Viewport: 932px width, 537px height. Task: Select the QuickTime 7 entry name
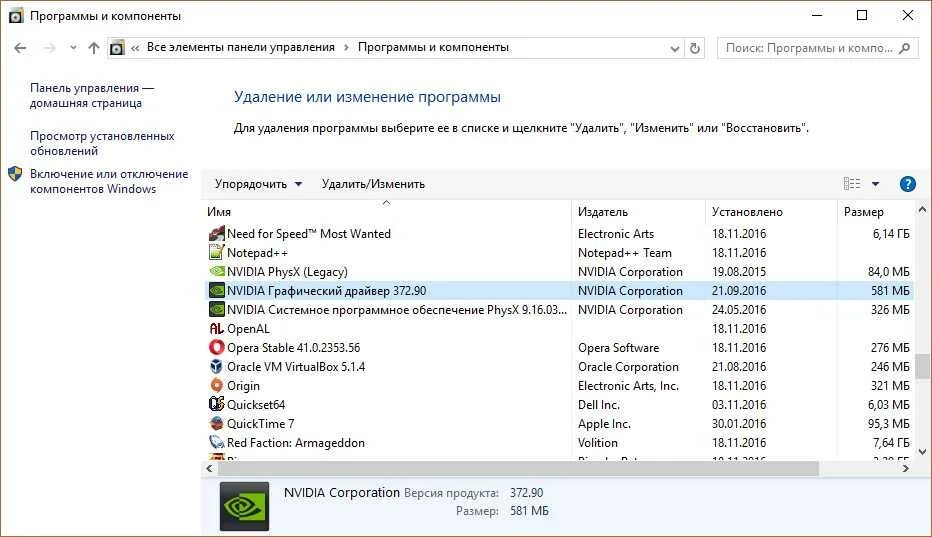tap(260, 423)
